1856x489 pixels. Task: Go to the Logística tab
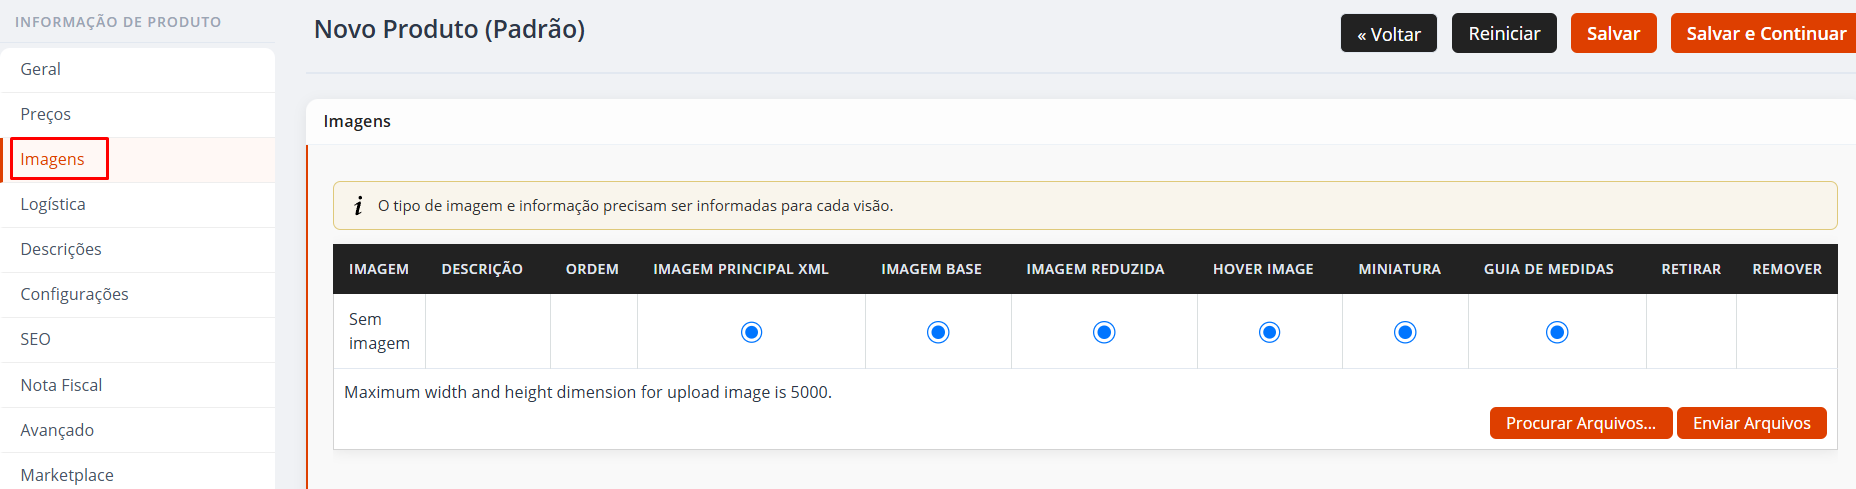(138, 205)
